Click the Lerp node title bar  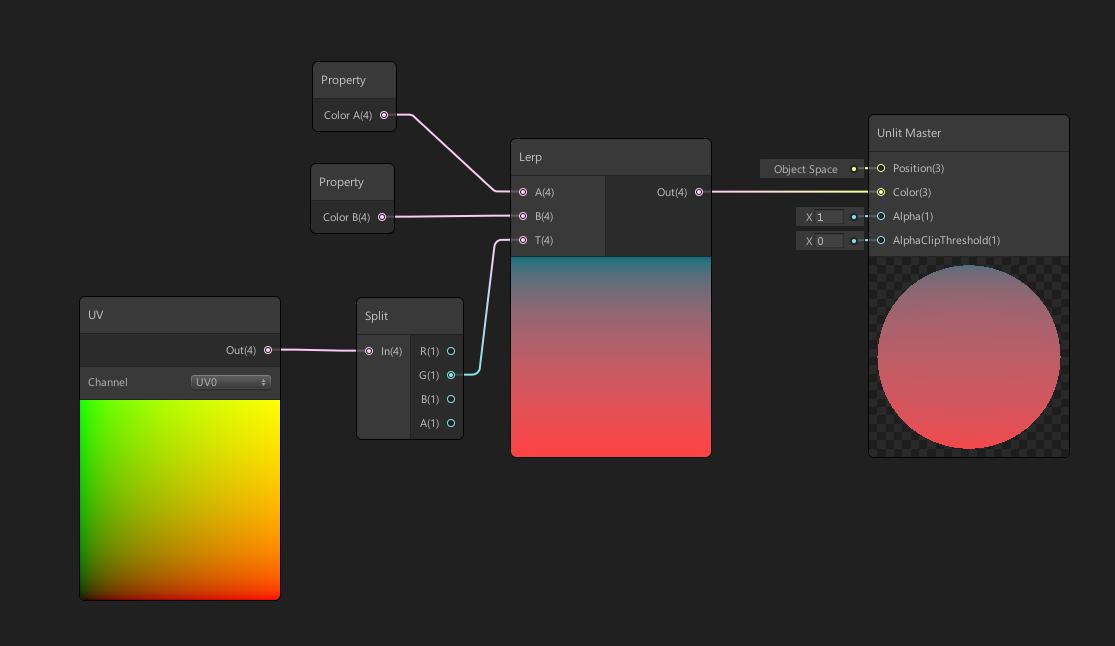[610, 157]
